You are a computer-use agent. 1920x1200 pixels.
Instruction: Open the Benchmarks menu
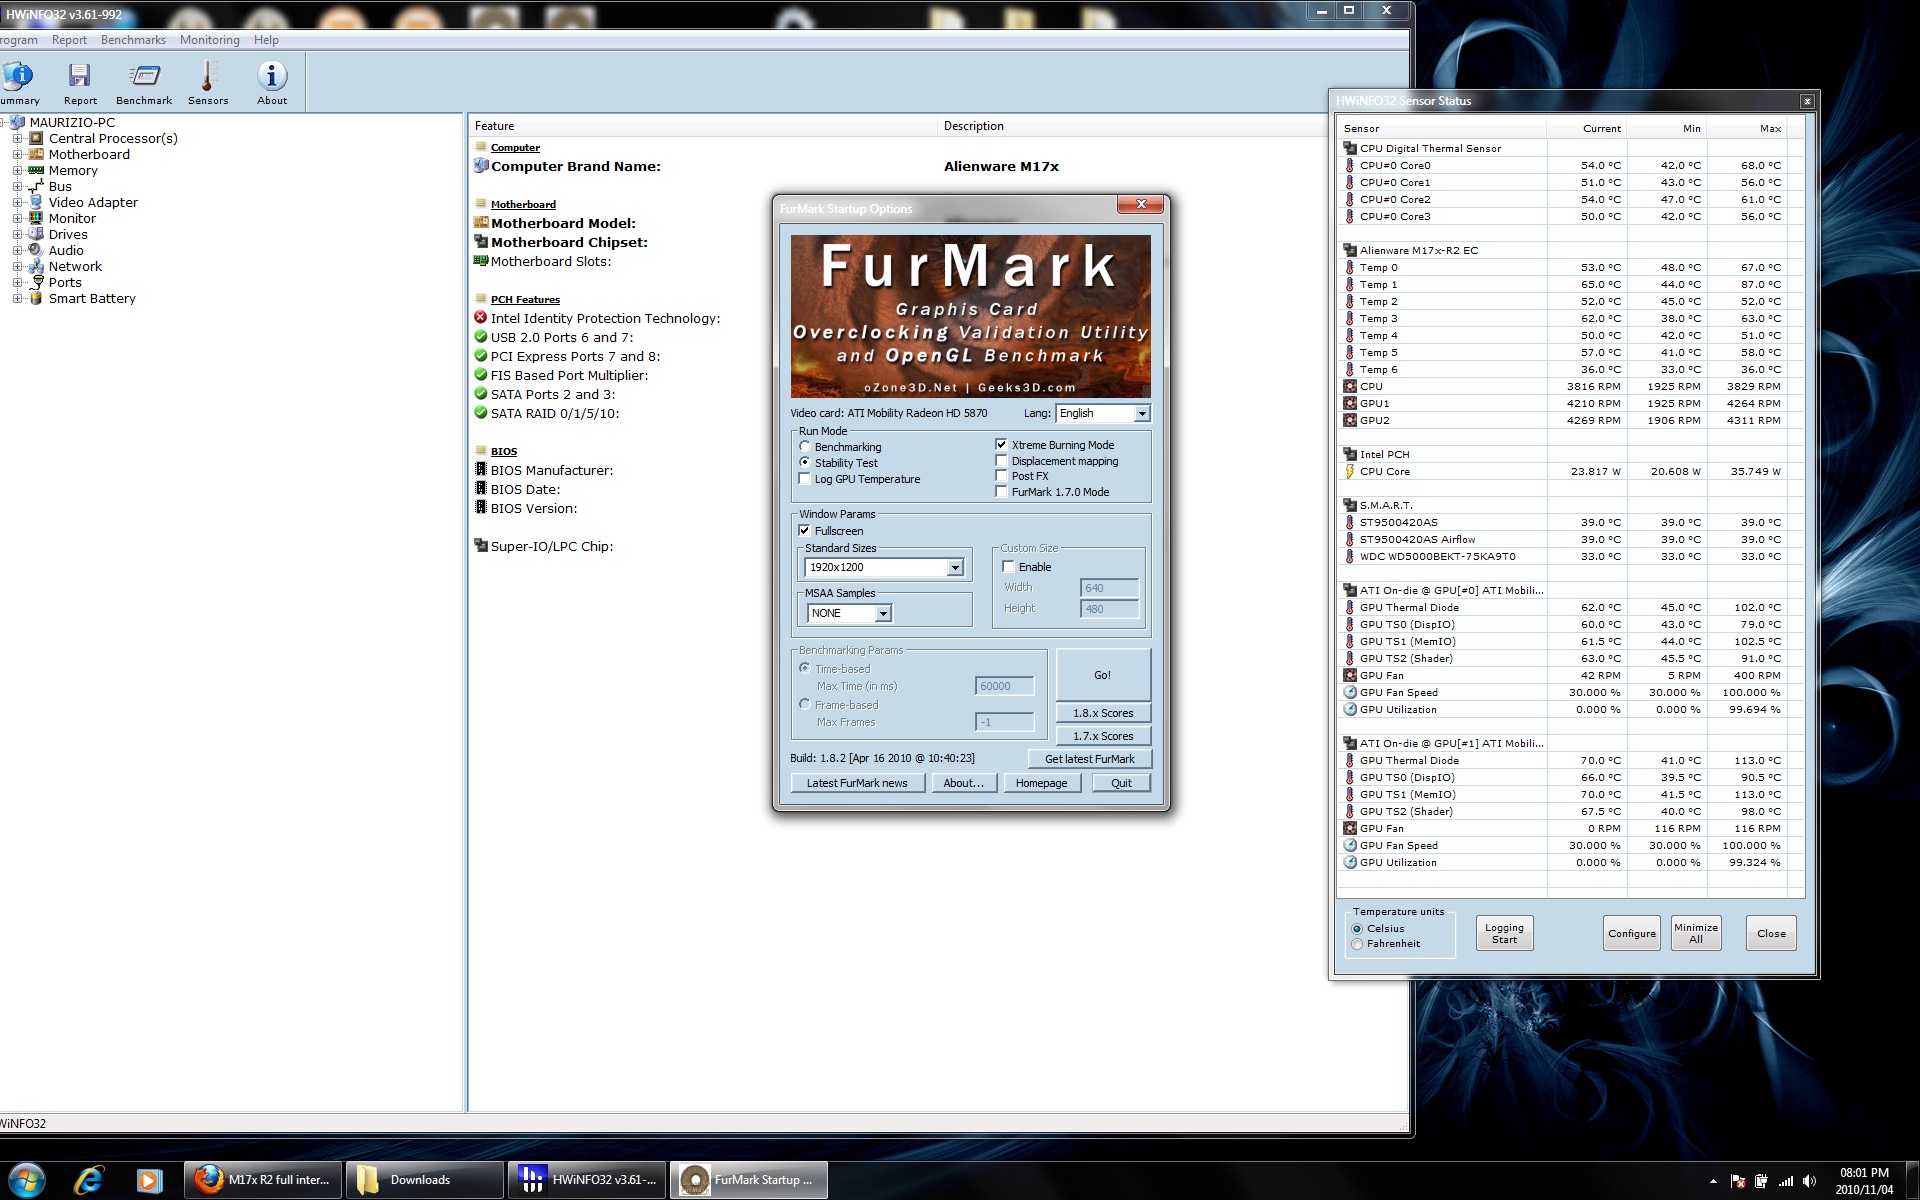point(133,40)
